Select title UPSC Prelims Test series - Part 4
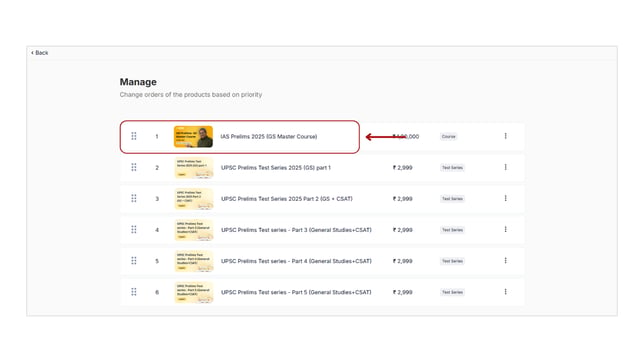Viewport: 644px width, 362px height. click(x=296, y=261)
